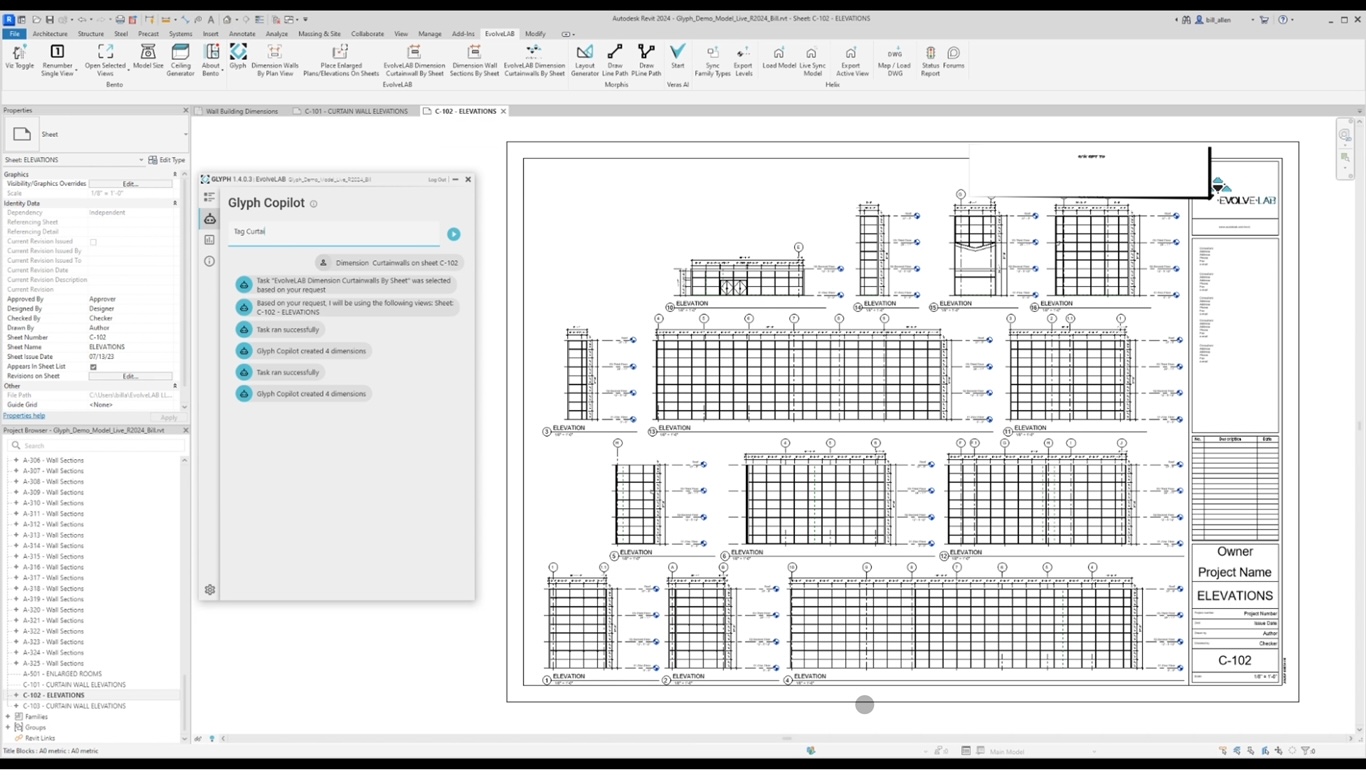Open Glyph settings gear icon

(x=210, y=590)
